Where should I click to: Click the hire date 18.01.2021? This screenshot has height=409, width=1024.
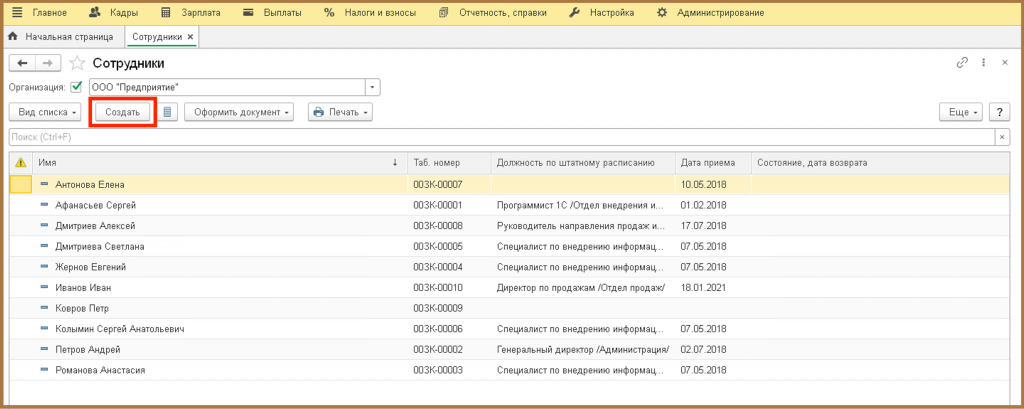(x=703, y=287)
